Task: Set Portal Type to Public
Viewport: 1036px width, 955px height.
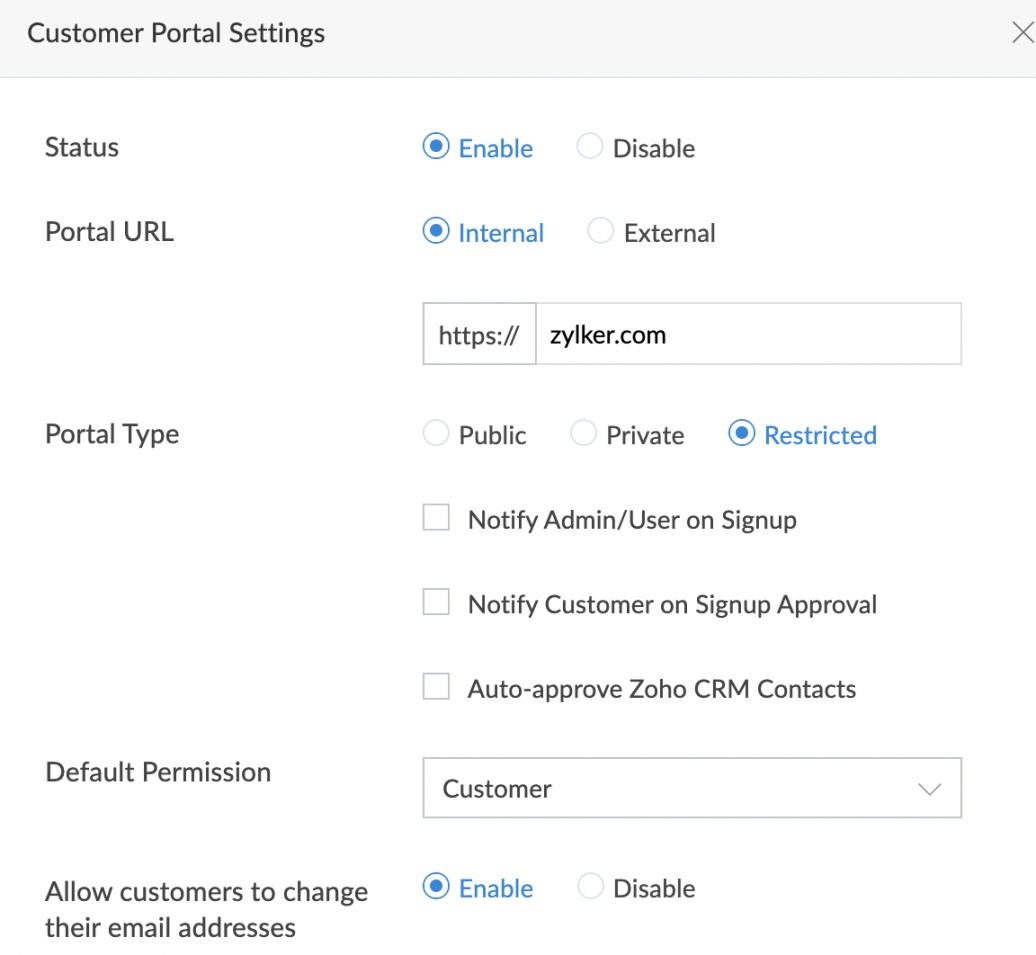Action: coord(436,434)
